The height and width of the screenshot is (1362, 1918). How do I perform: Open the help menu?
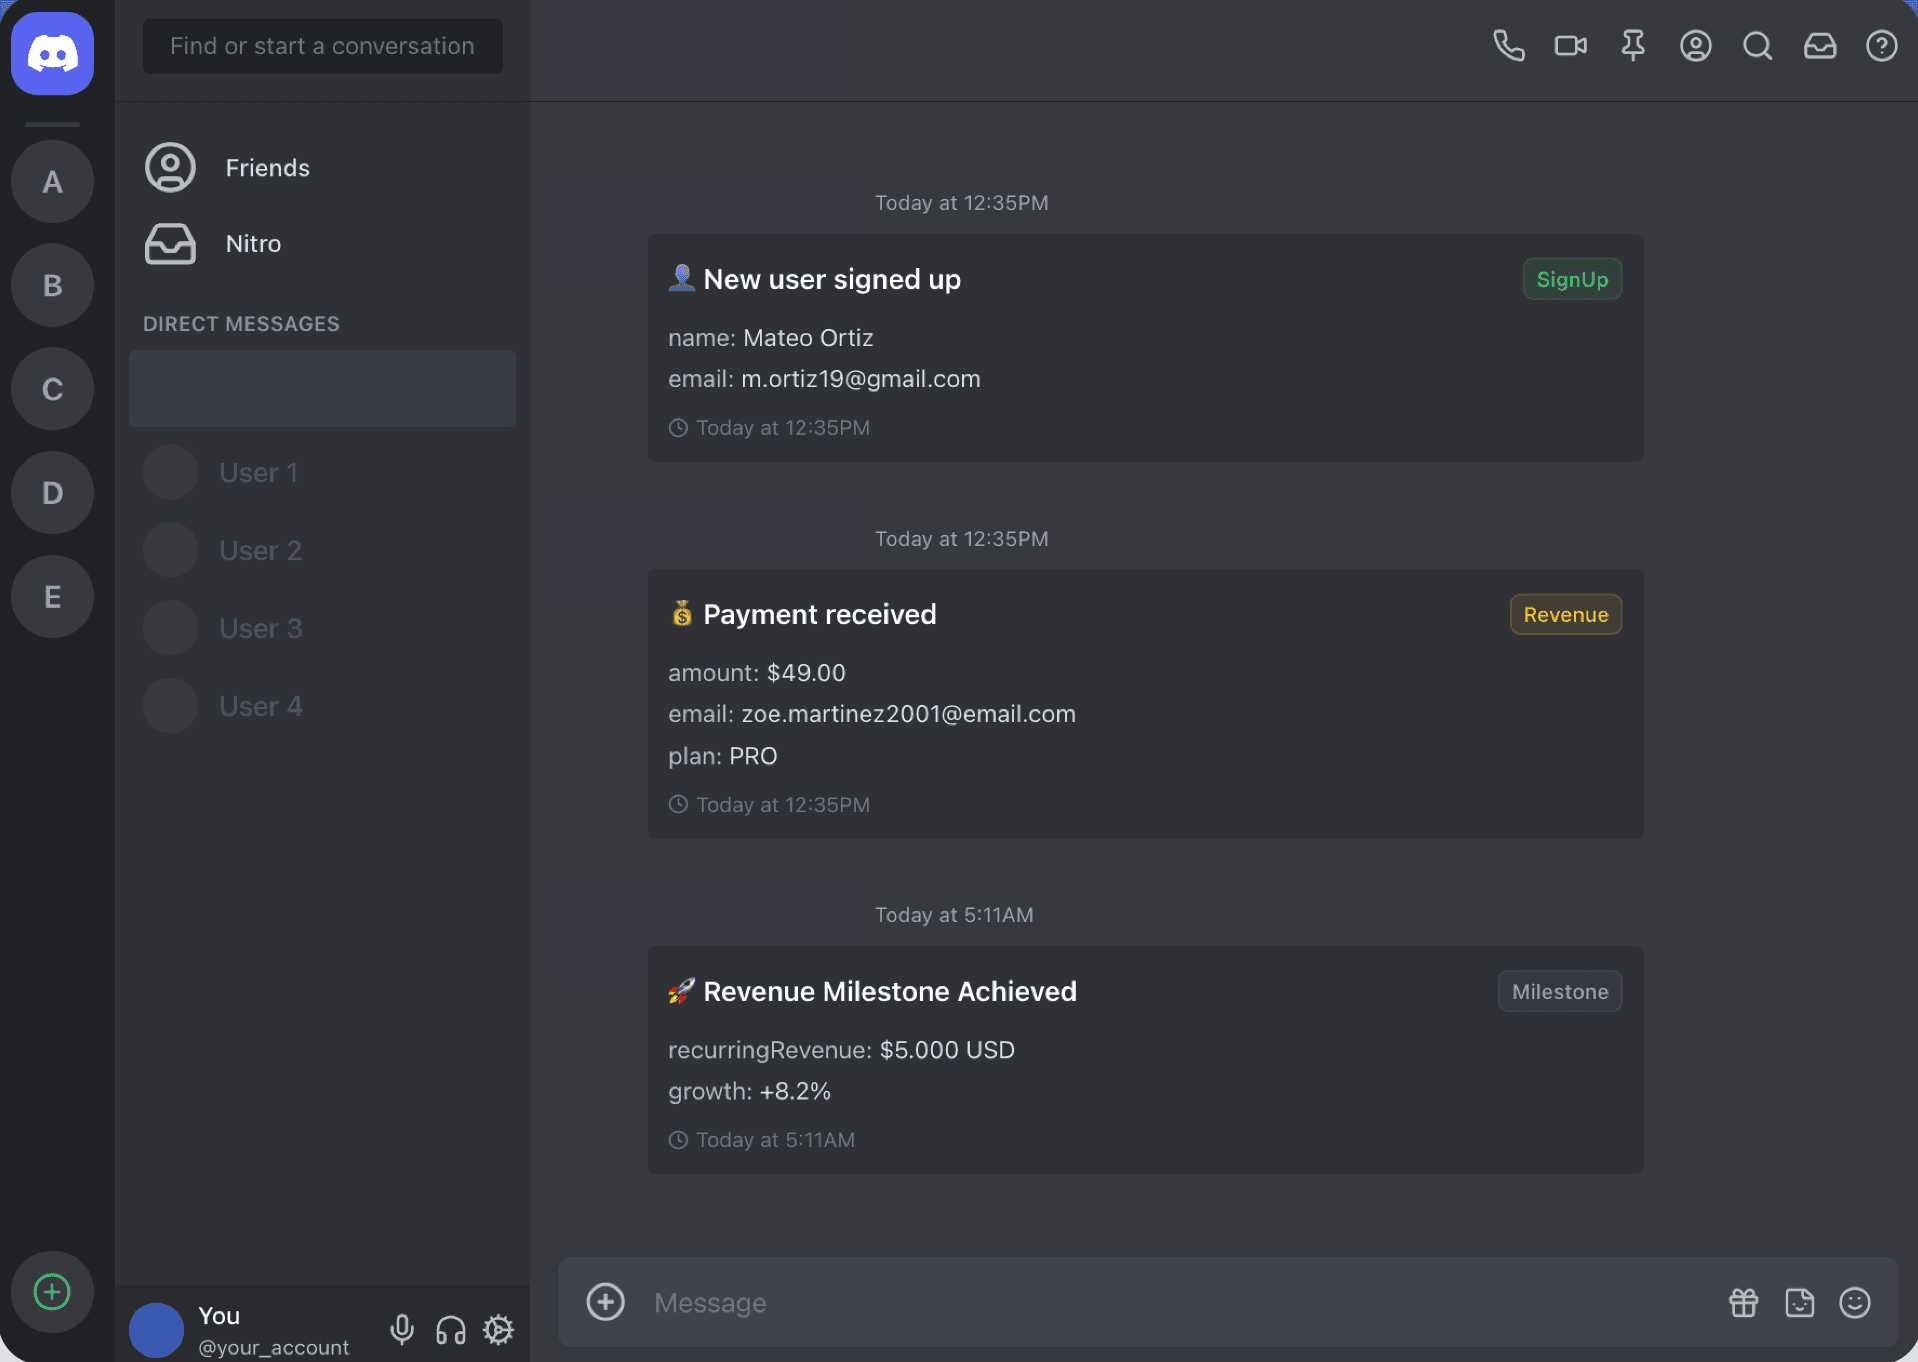[x=1881, y=46]
